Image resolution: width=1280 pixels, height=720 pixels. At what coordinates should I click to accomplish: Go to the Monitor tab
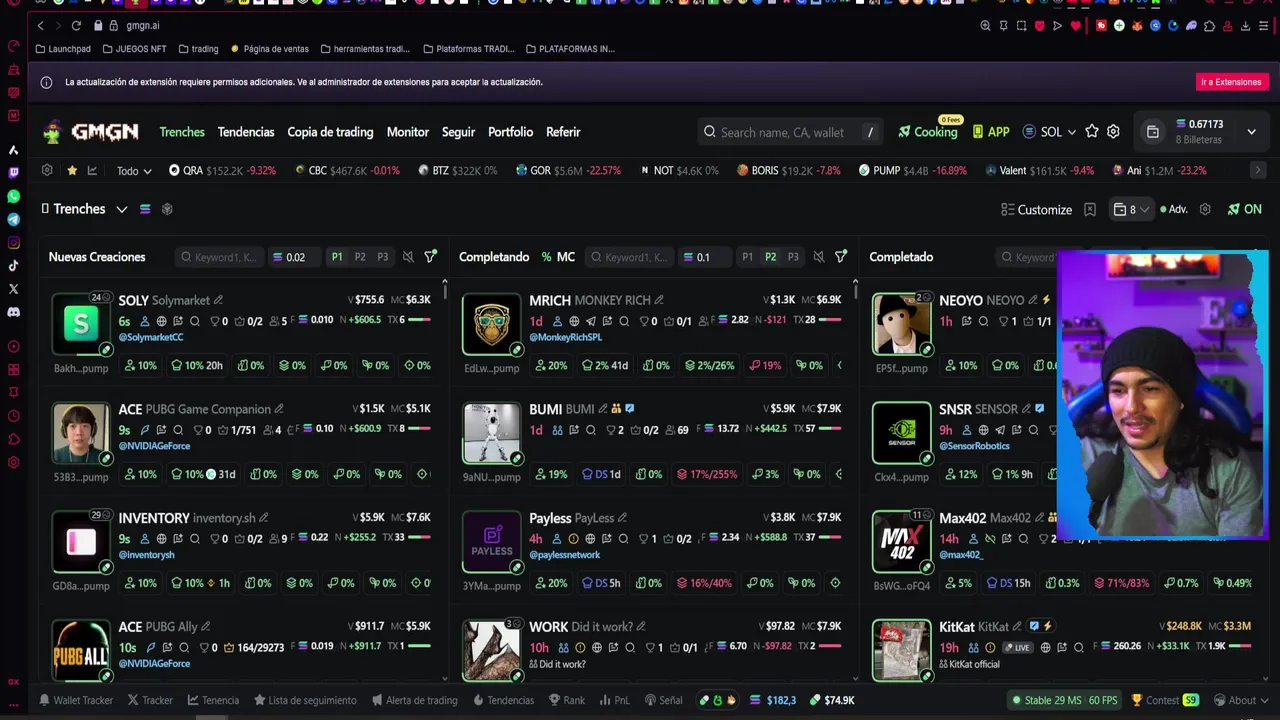408,132
